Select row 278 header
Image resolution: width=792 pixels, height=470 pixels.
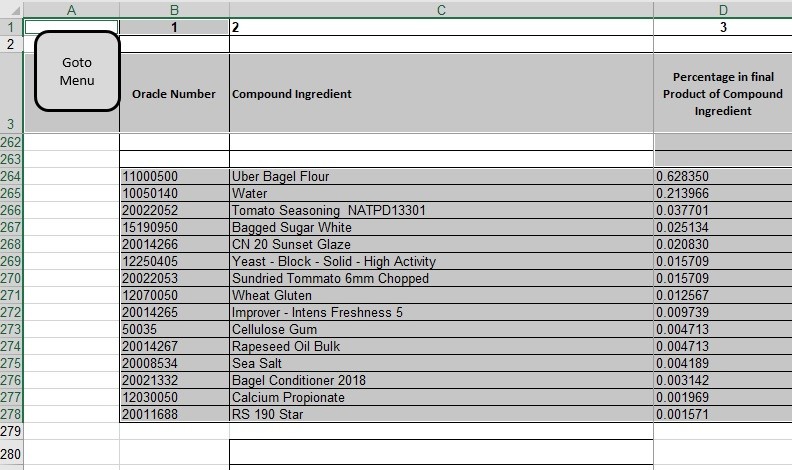[11, 414]
